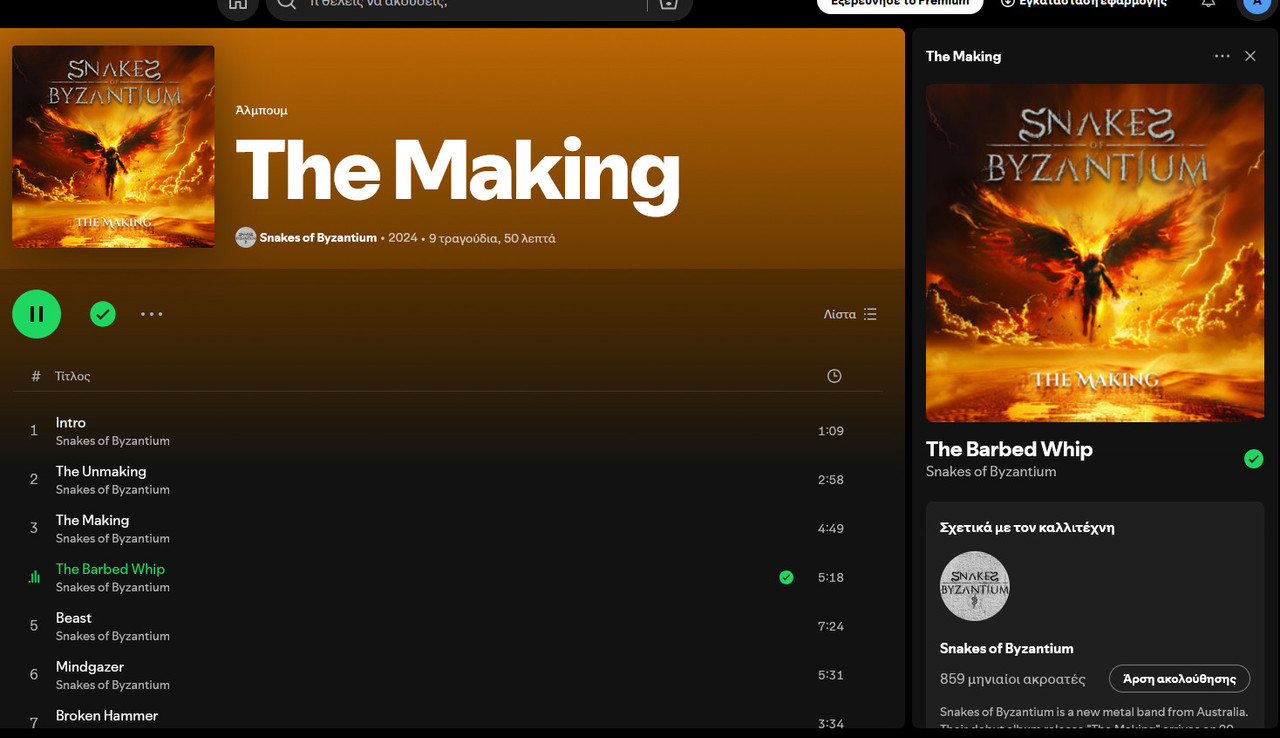Click the duration clock column header icon
The width and height of the screenshot is (1280, 738).
[834, 376]
